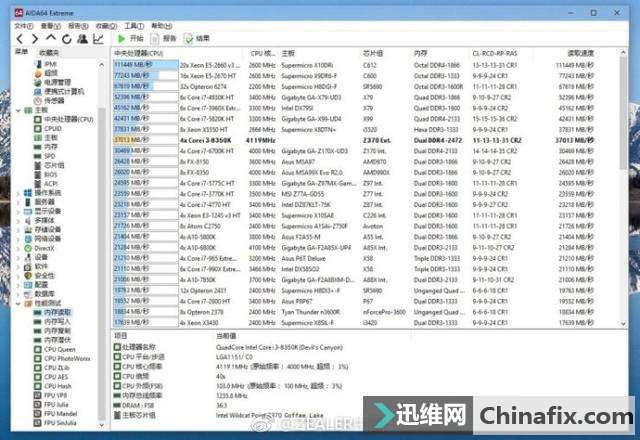Click the sidebar tree scroll-up arrow

coord(102,64)
